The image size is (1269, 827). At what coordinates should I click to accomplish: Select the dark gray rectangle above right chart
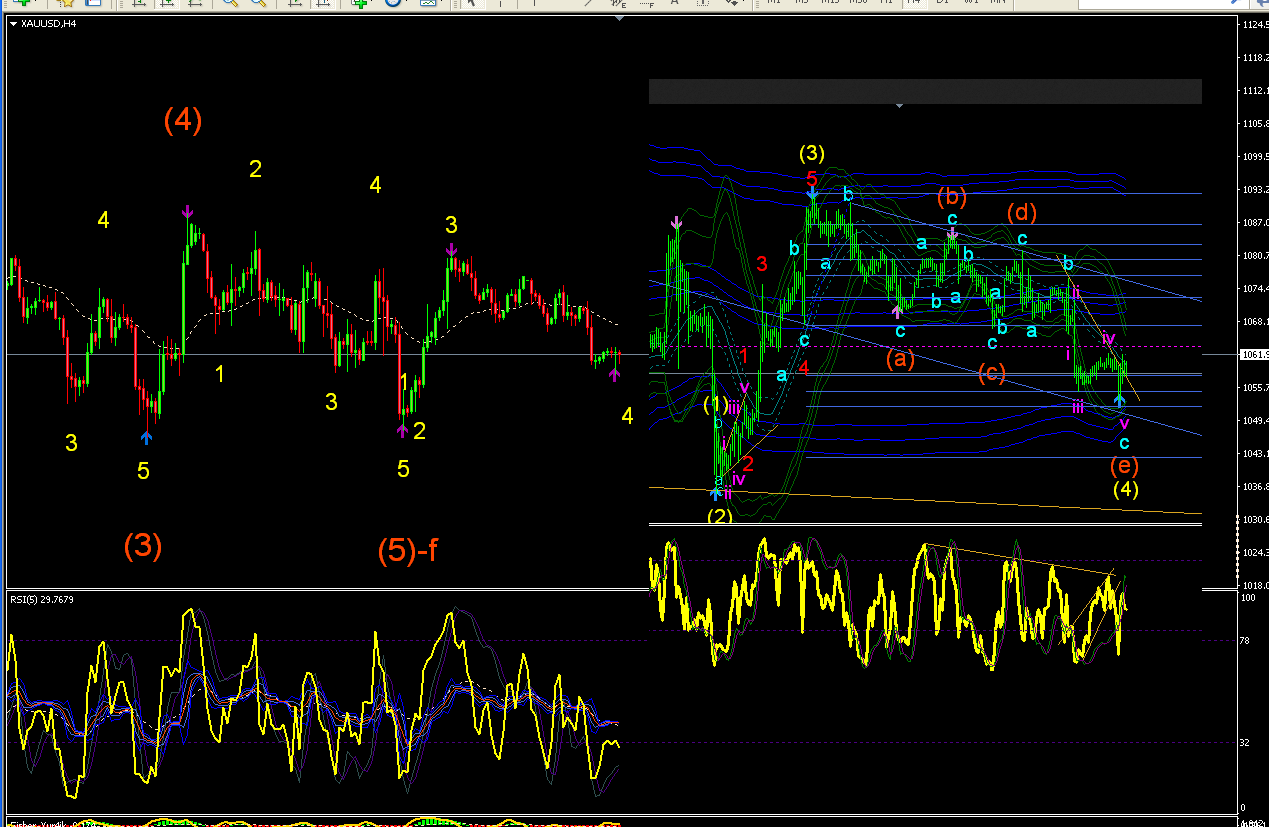925,91
